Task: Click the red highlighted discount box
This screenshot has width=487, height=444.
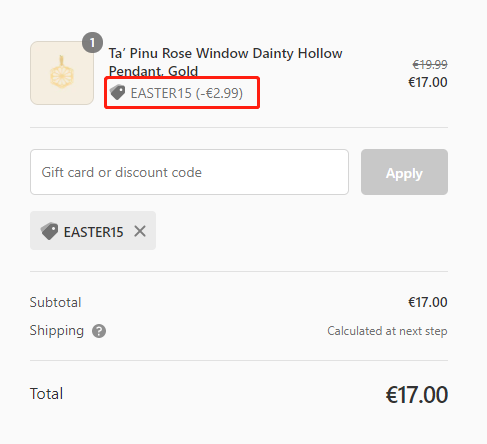Action: coord(182,93)
